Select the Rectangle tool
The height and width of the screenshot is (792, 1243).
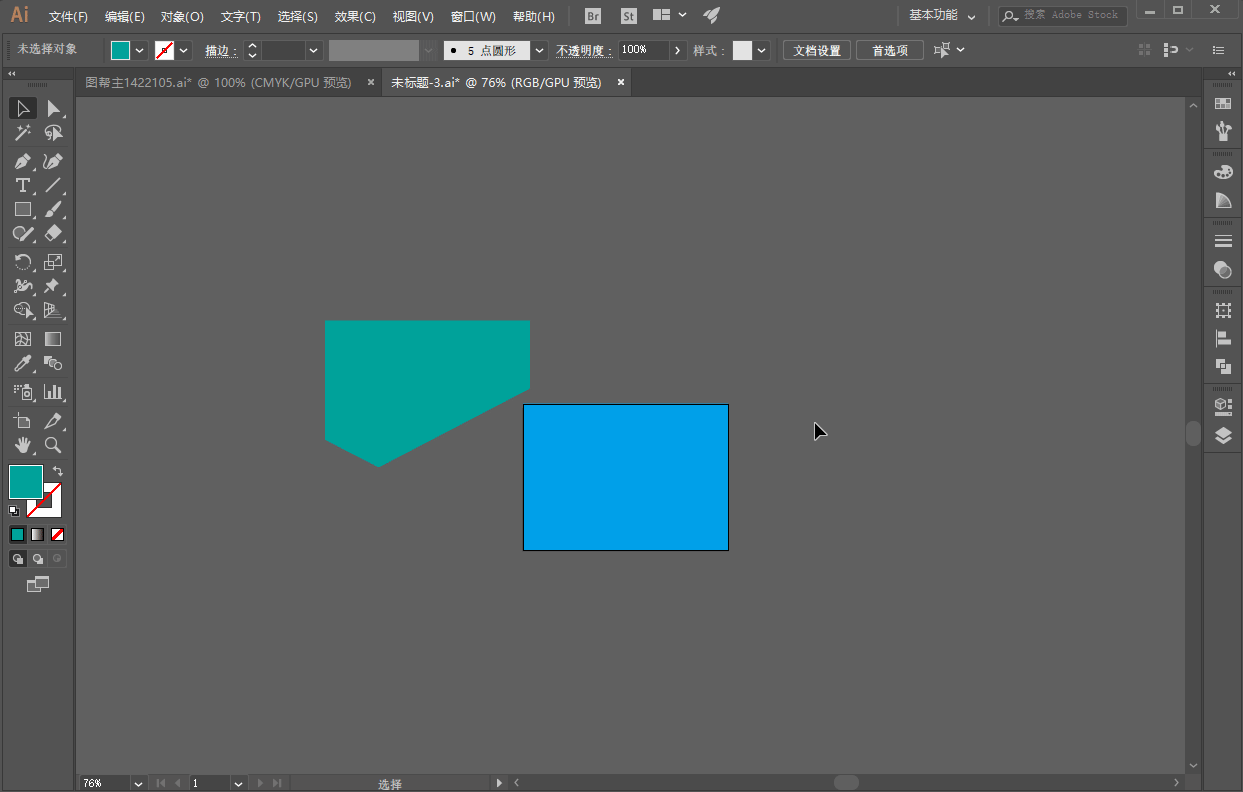[x=23, y=209]
